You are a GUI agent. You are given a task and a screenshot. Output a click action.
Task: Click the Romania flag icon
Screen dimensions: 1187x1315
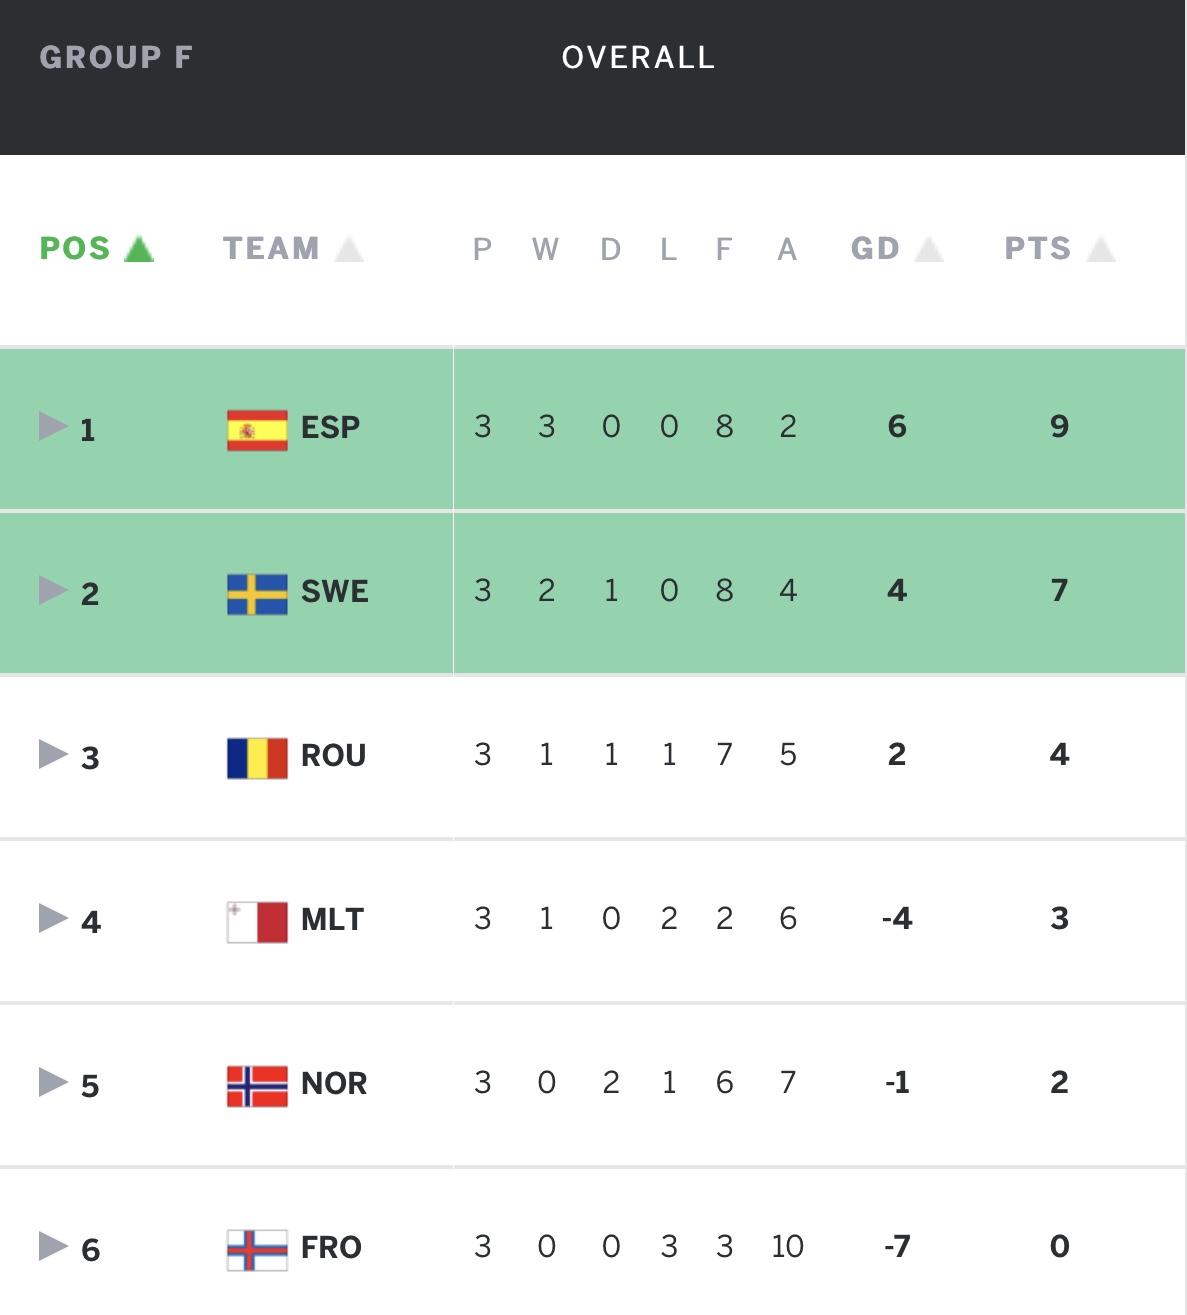pos(257,758)
